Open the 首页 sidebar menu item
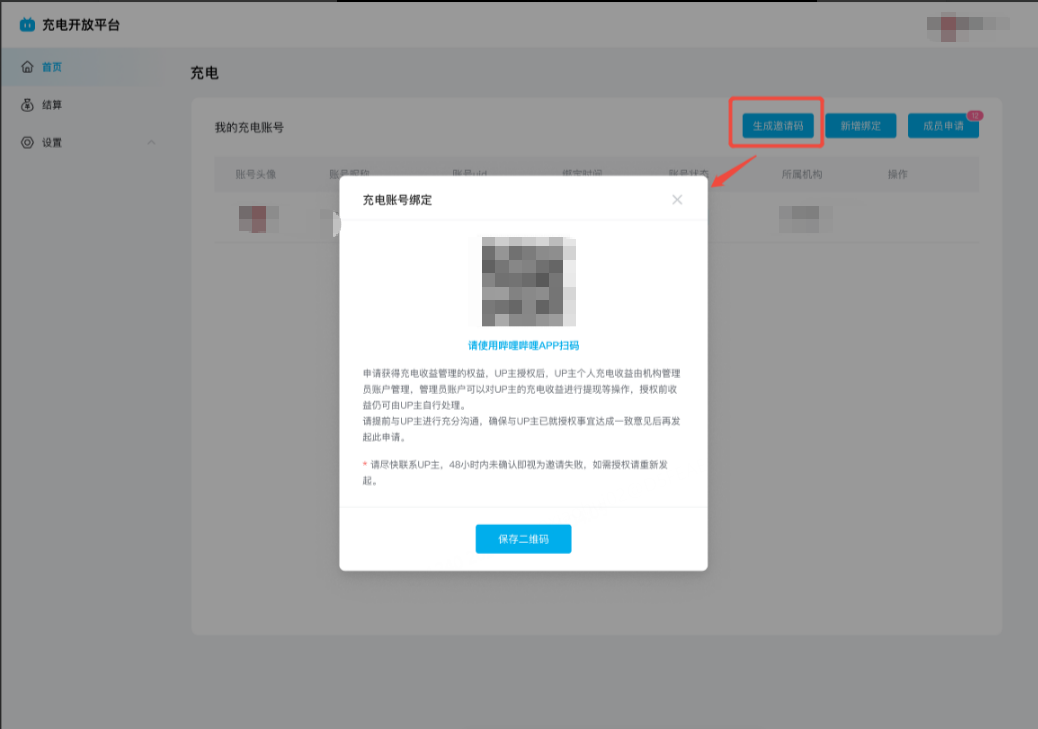 click(x=83, y=67)
